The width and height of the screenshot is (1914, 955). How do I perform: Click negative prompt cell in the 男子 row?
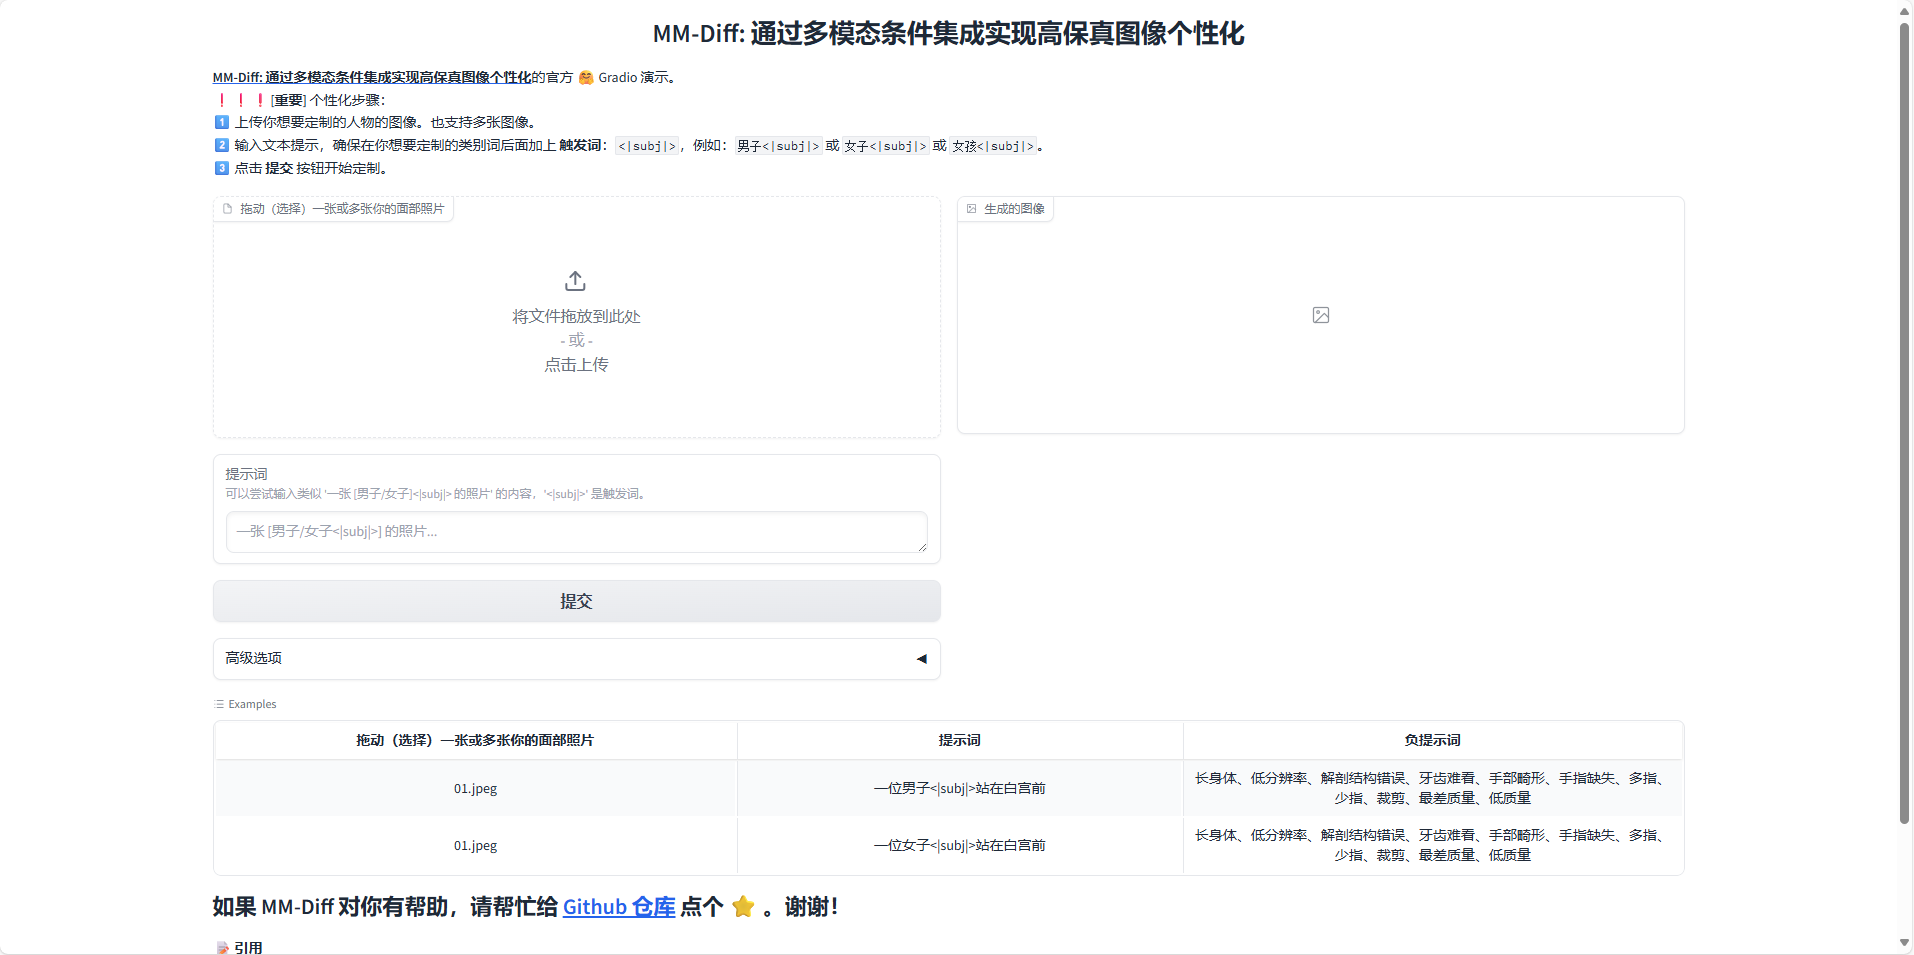(x=1433, y=789)
